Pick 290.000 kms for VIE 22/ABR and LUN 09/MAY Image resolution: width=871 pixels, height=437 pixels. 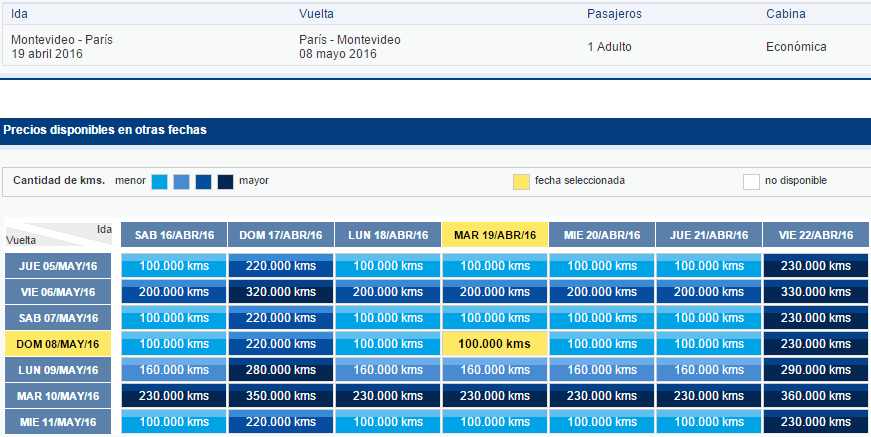point(815,370)
